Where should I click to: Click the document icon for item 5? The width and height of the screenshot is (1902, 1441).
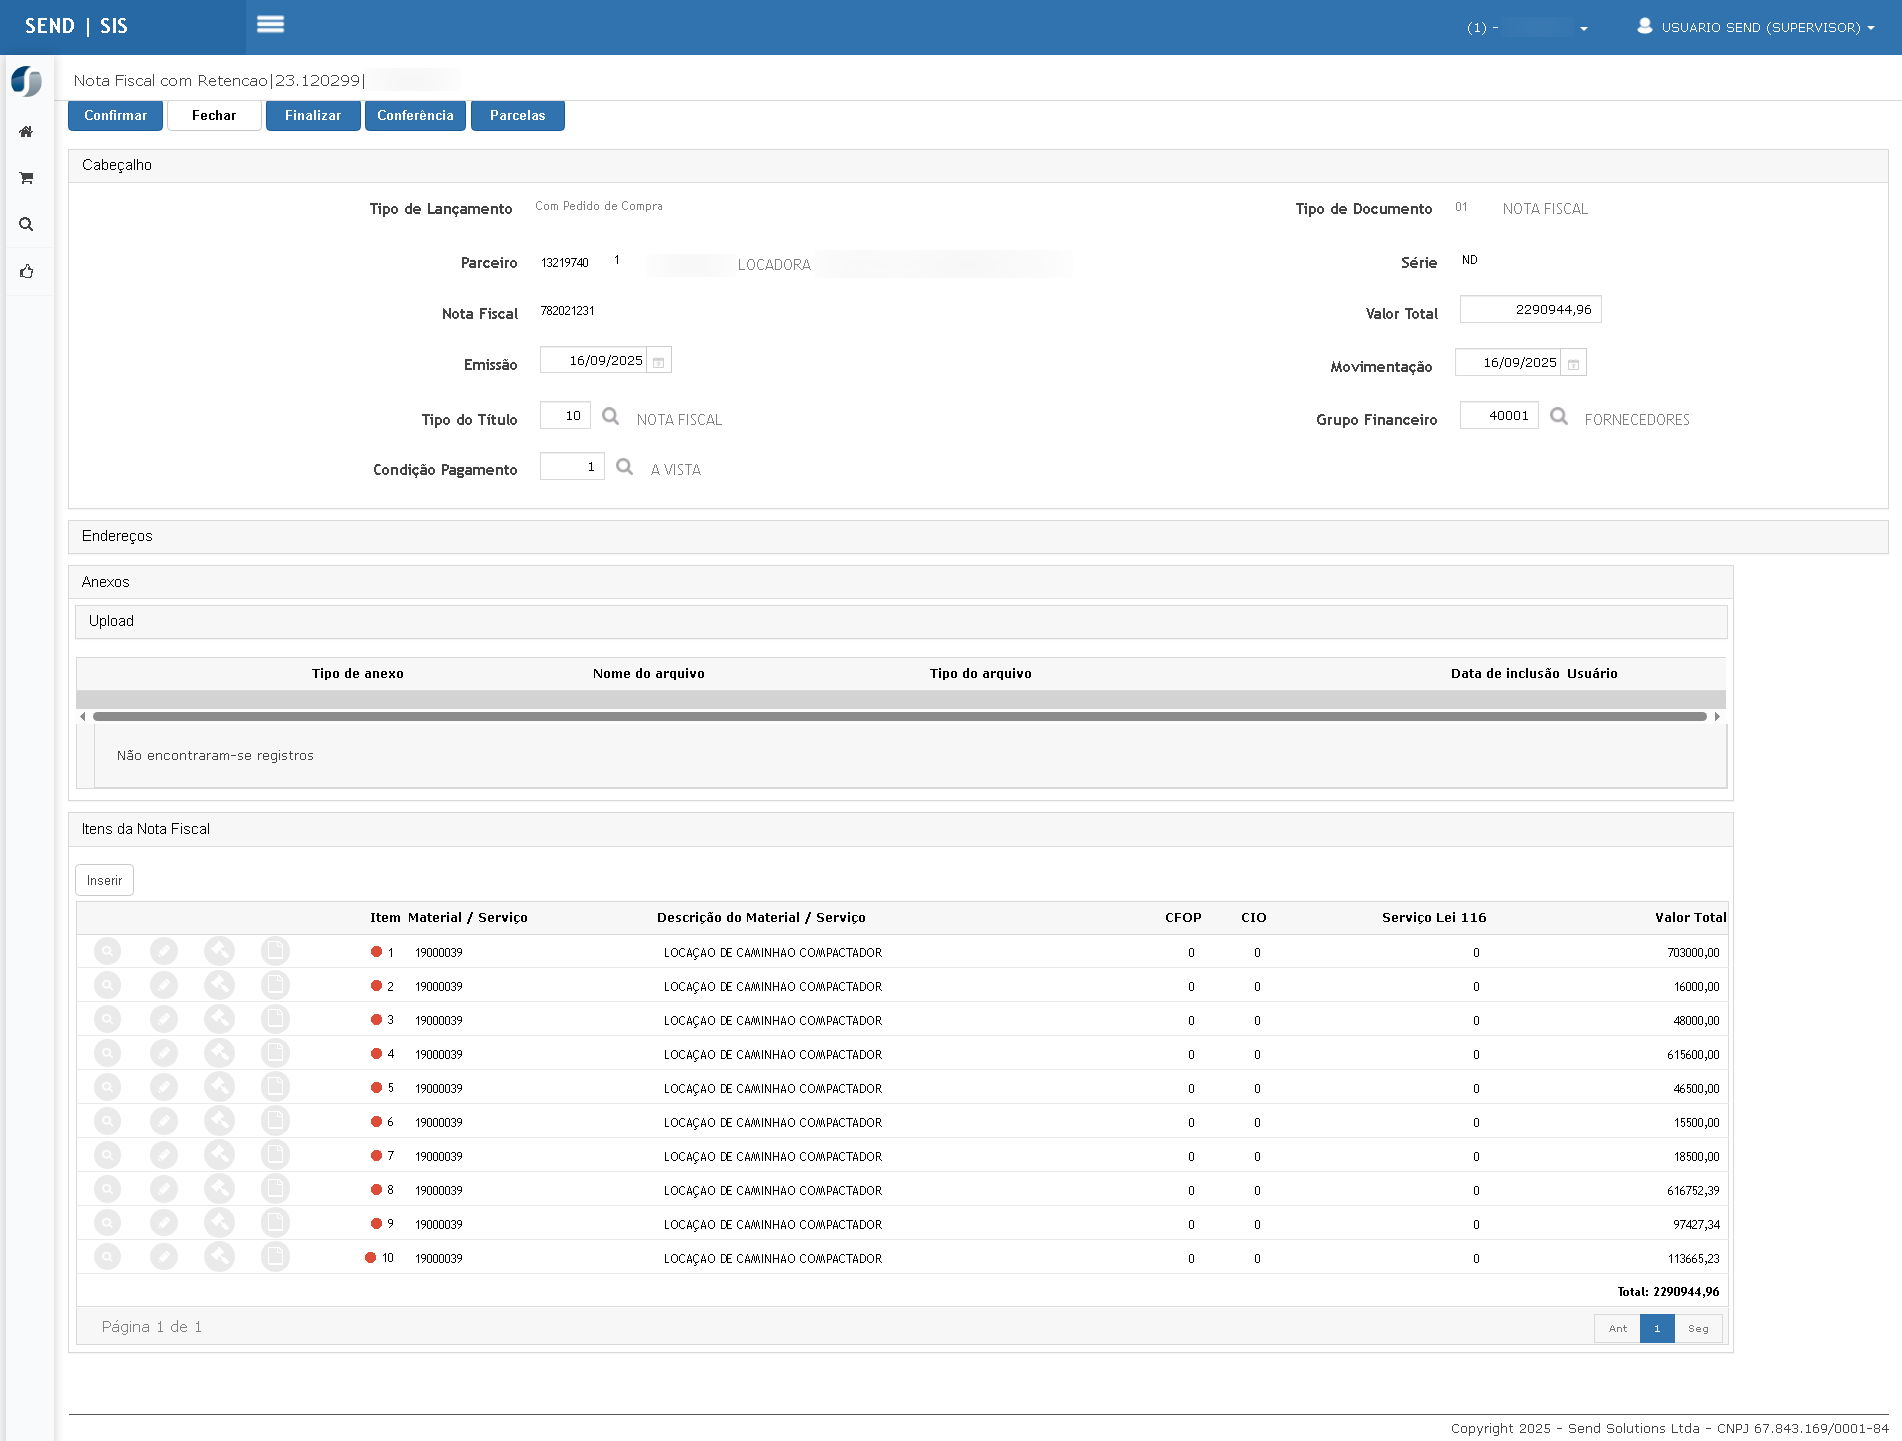275,1088
